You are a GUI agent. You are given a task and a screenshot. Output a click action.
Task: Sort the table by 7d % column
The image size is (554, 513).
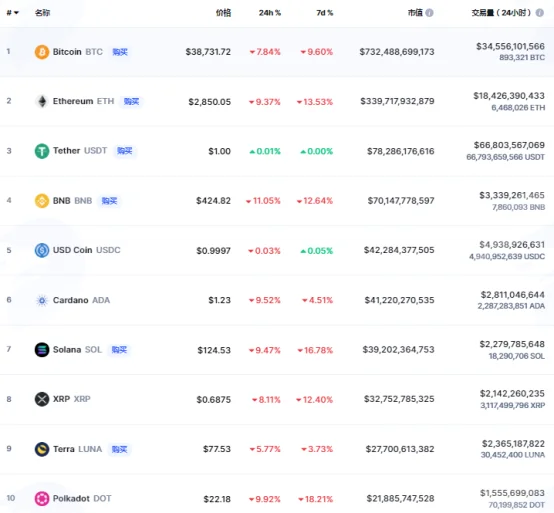point(324,13)
